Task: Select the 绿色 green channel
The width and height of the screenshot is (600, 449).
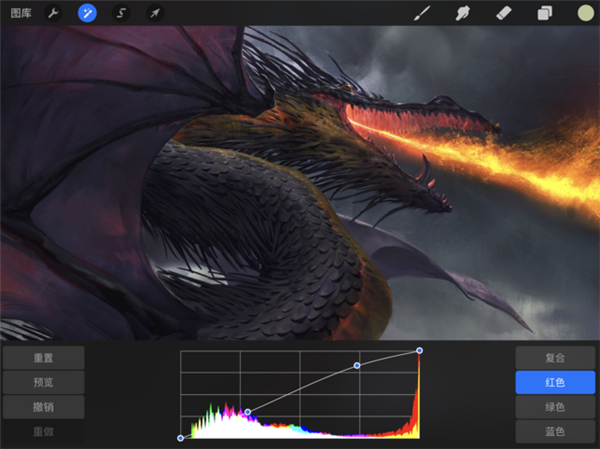Action: pyautogui.click(x=555, y=408)
